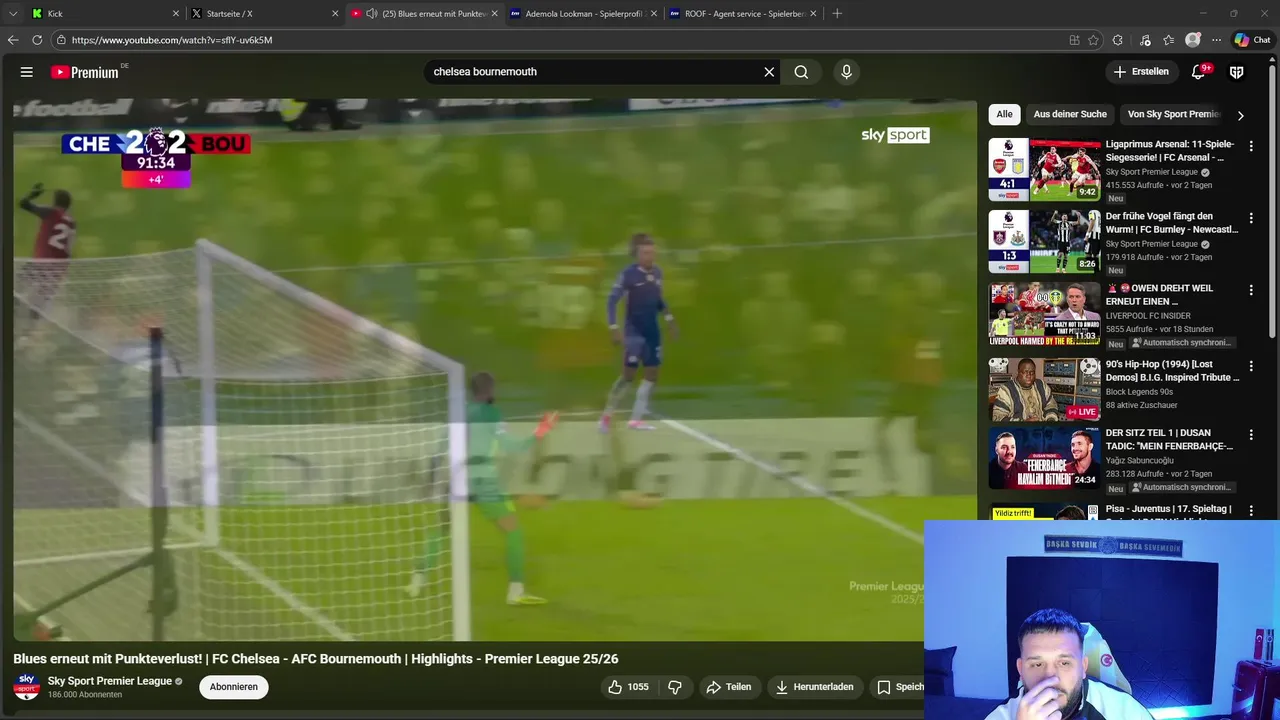Viewport: 1280px width, 720px height.
Task: Click the apps/split-screen icon in address bar
Action: tap(1074, 40)
